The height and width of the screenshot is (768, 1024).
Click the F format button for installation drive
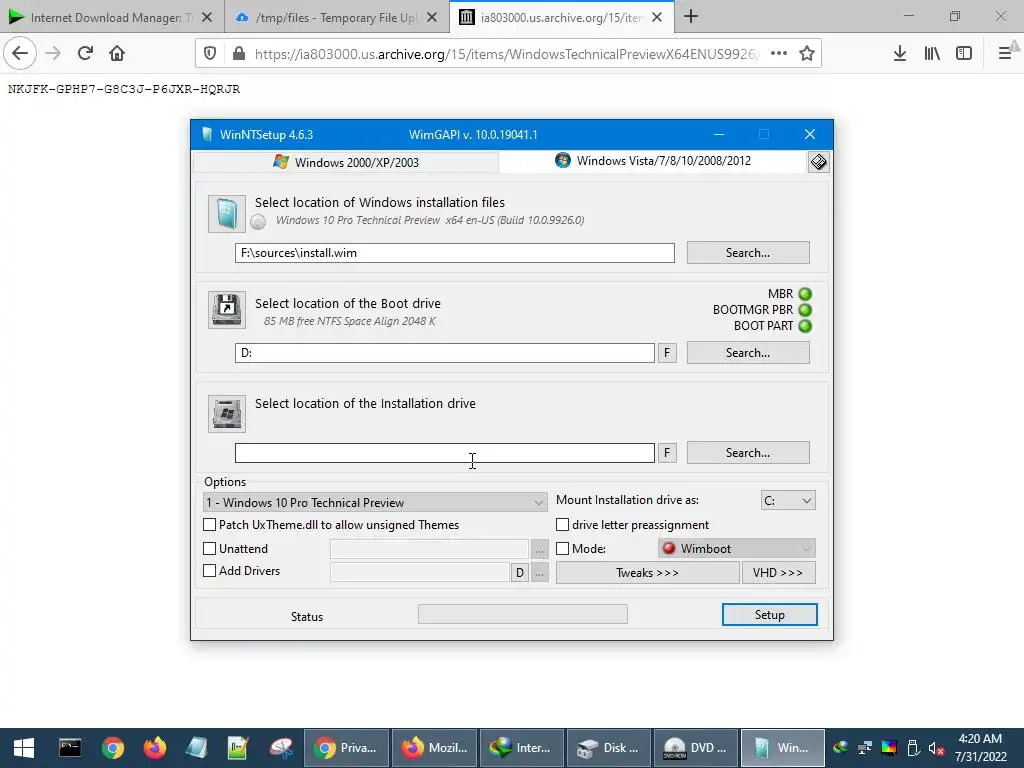667,453
